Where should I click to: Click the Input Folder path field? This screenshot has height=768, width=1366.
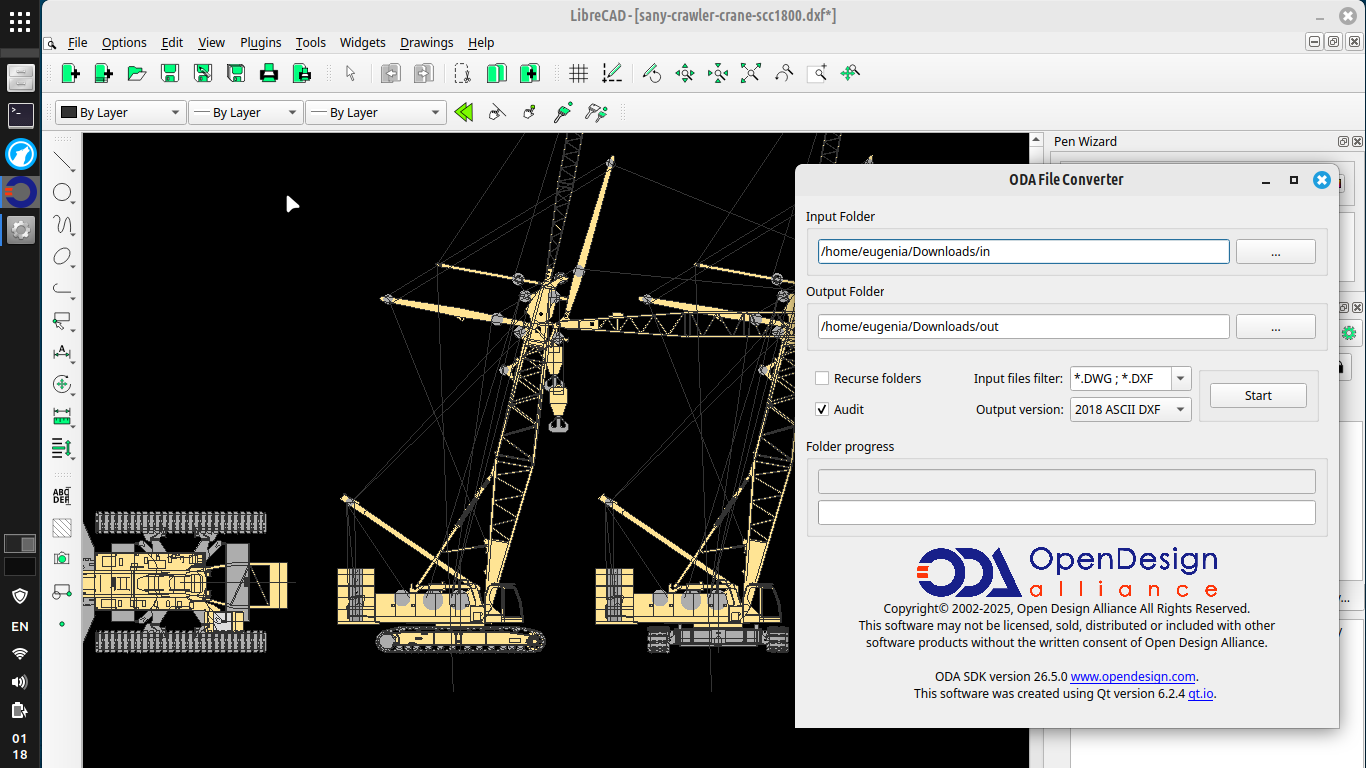1023,252
